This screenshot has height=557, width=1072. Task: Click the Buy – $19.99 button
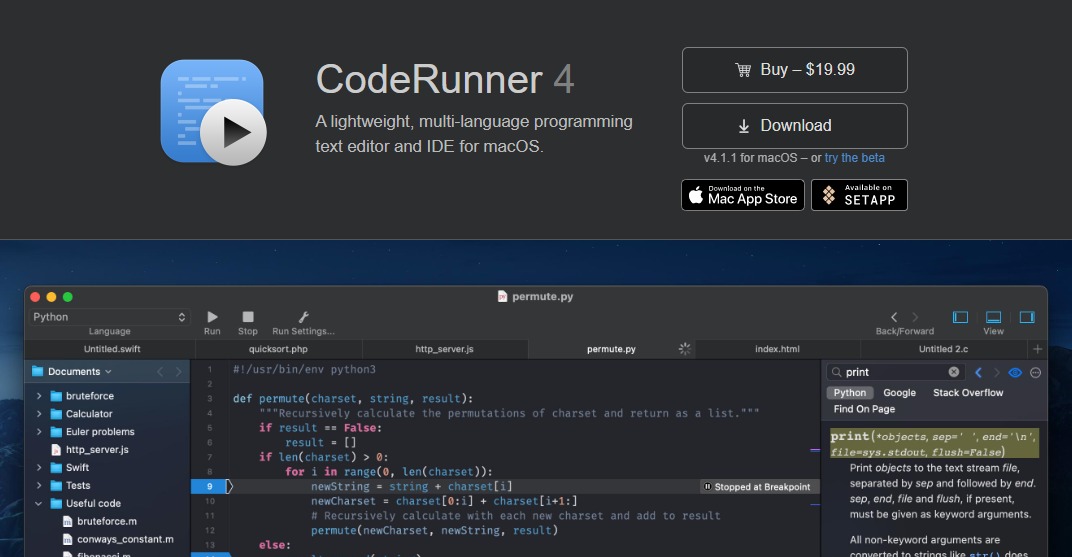(794, 70)
